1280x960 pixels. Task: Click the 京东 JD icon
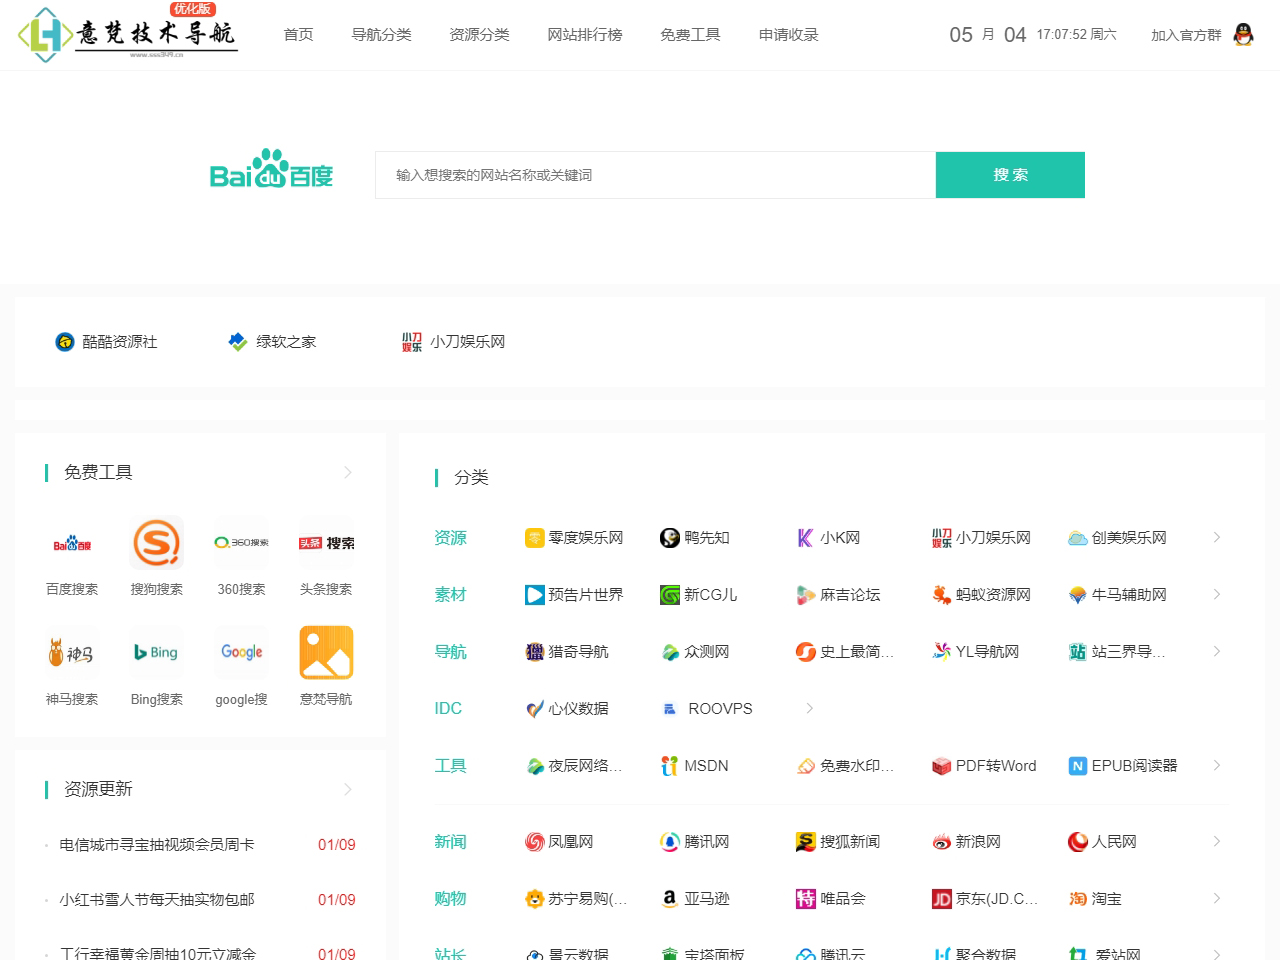coord(941,898)
